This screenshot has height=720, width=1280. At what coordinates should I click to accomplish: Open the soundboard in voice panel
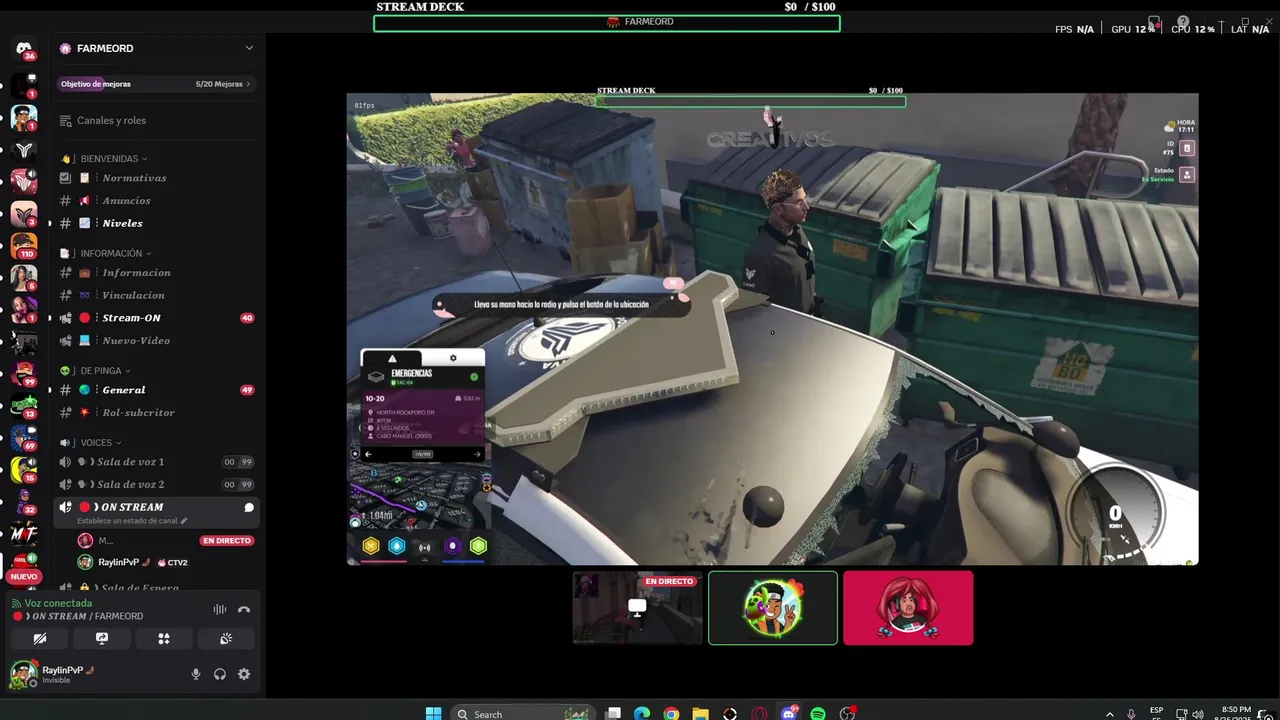tap(226, 638)
